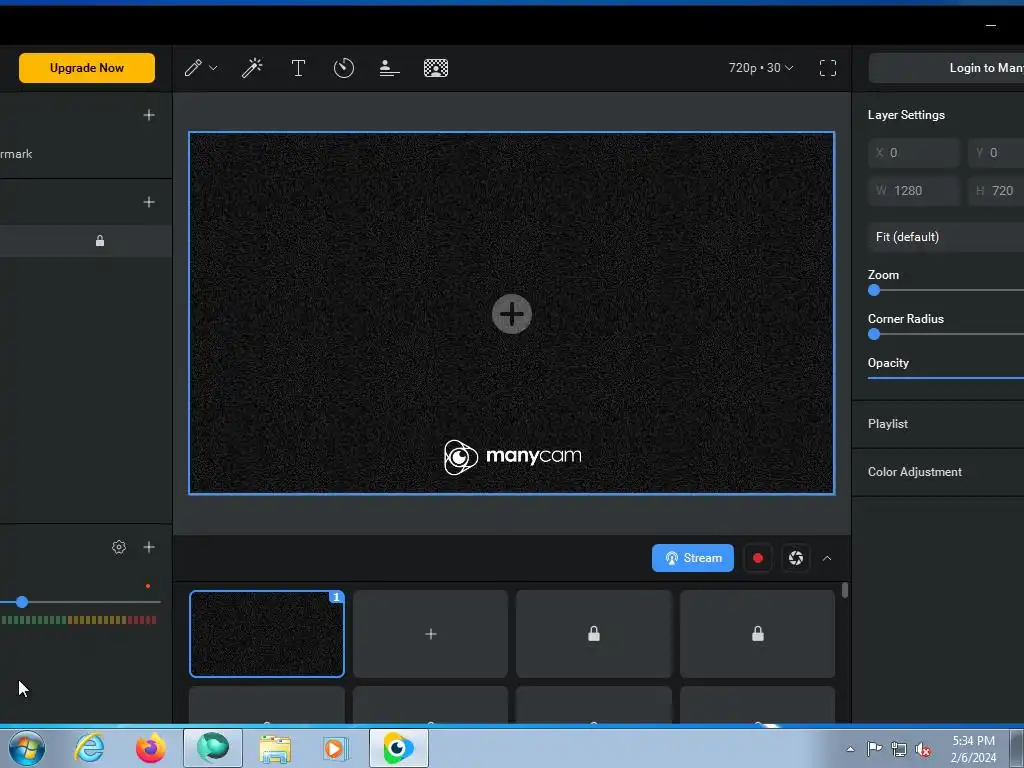The height and width of the screenshot is (768, 1024).
Task: Click the Action Center flag tray icon
Action: point(874,749)
